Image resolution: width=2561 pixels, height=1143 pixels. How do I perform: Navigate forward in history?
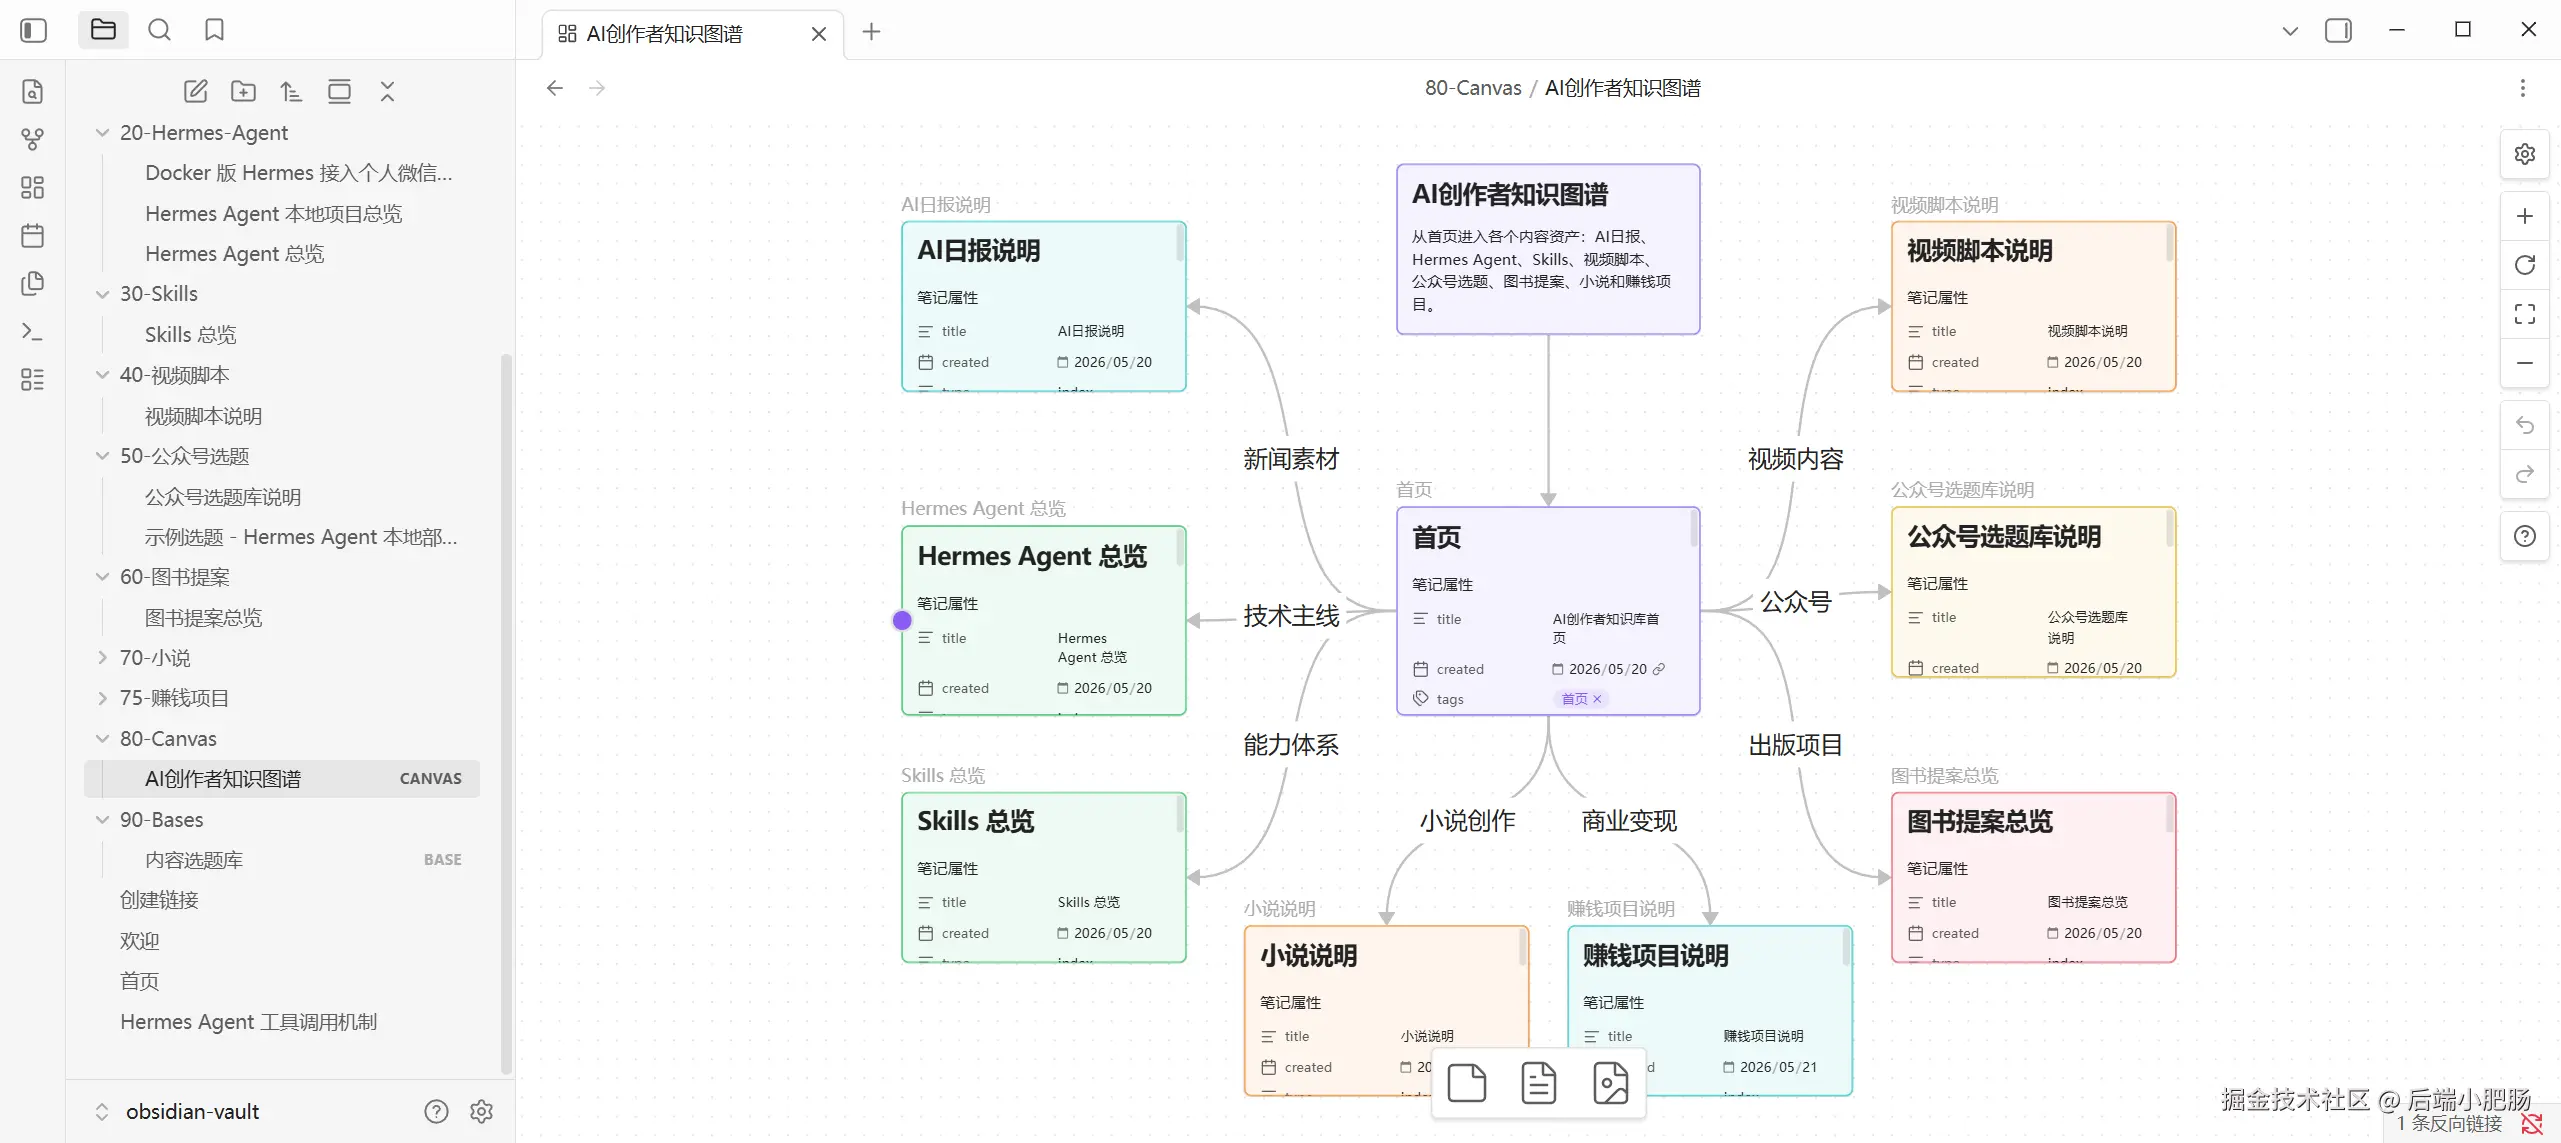(597, 88)
